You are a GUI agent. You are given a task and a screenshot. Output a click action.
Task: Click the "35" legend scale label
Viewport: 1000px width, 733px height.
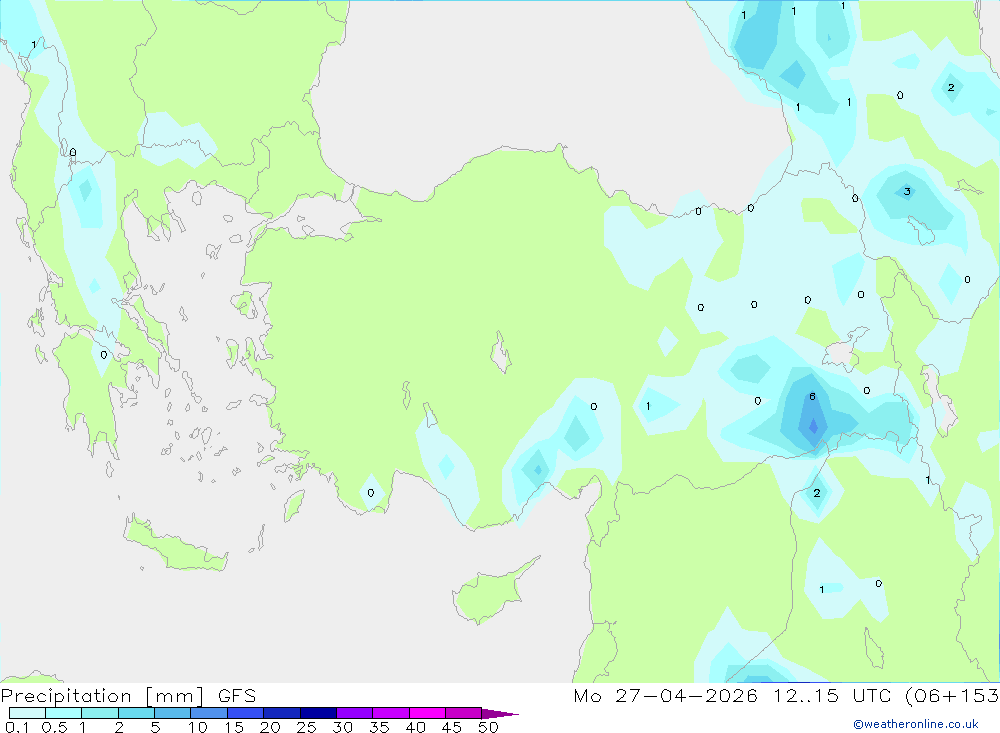(379, 727)
